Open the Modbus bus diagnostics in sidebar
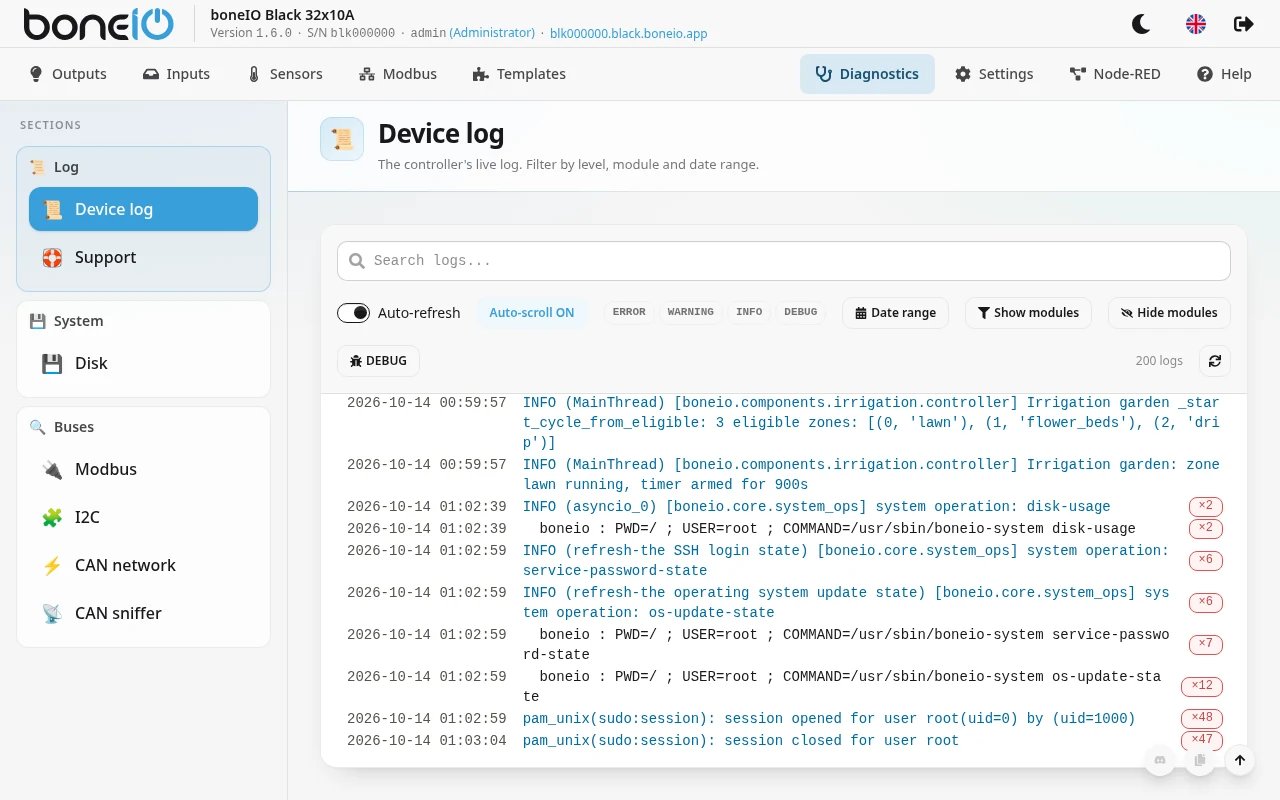 pyautogui.click(x=143, y=470)
